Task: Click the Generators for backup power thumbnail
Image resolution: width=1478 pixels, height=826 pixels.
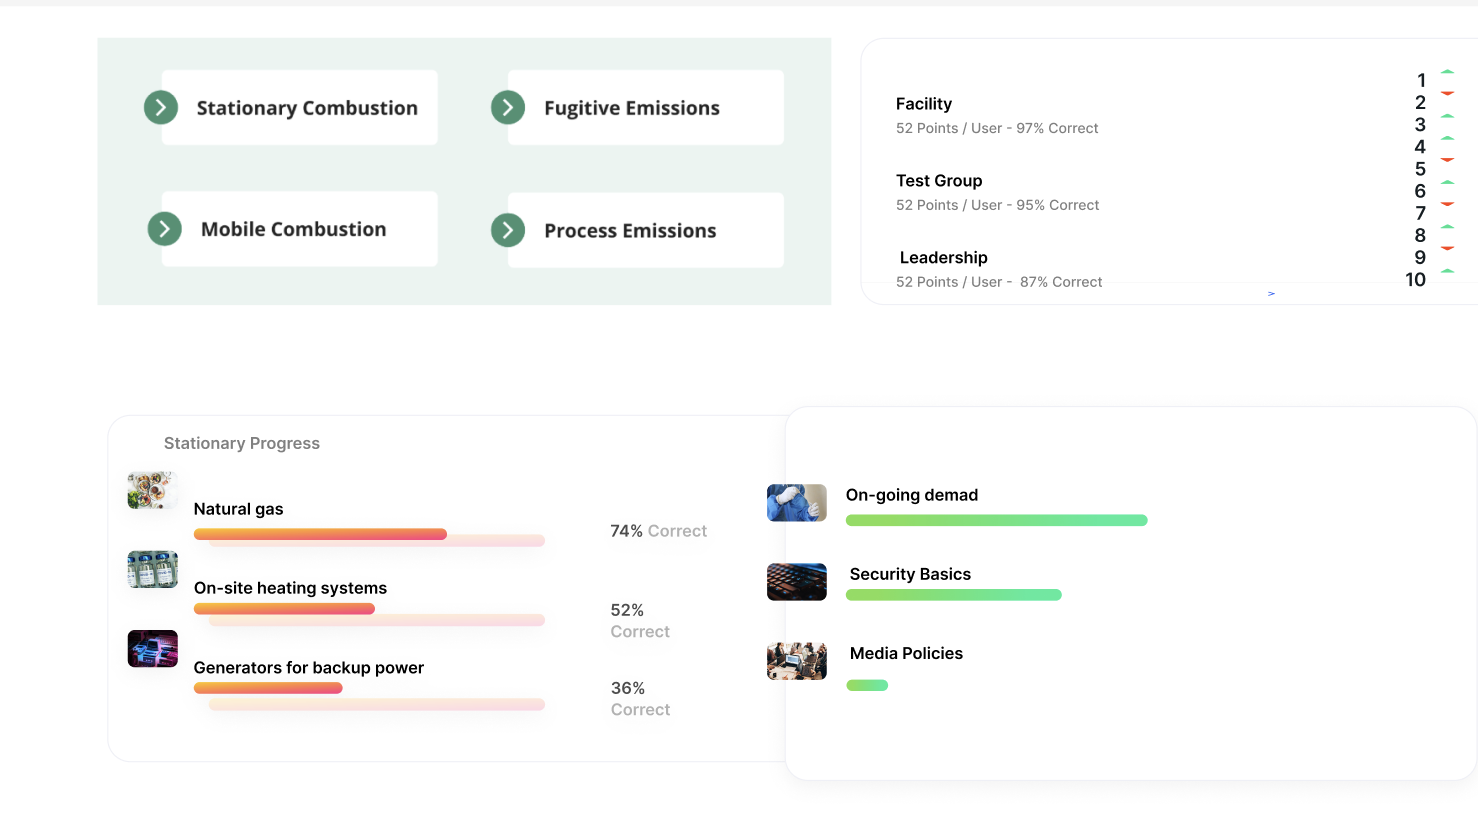Action: click(x=152, y=649)
